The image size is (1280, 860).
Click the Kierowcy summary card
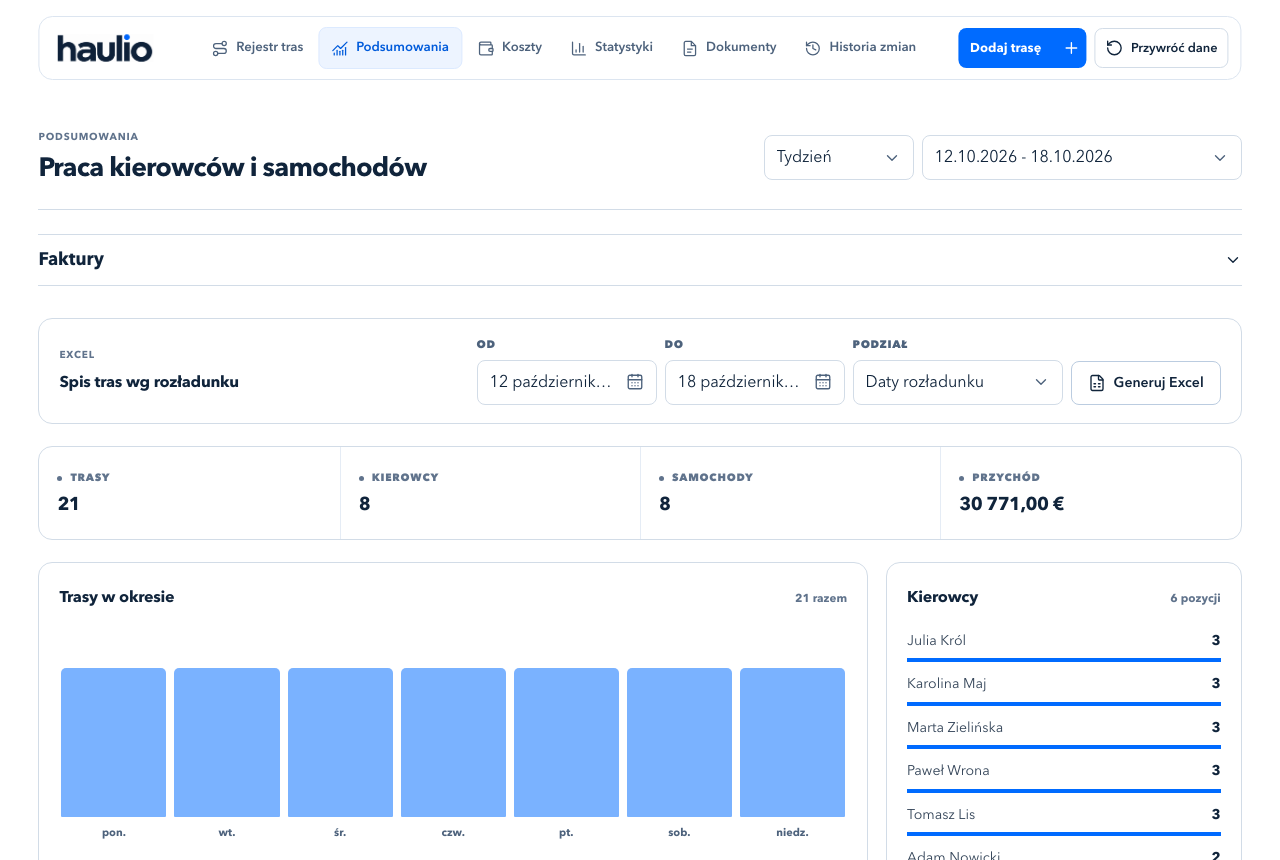pos(490,493)
